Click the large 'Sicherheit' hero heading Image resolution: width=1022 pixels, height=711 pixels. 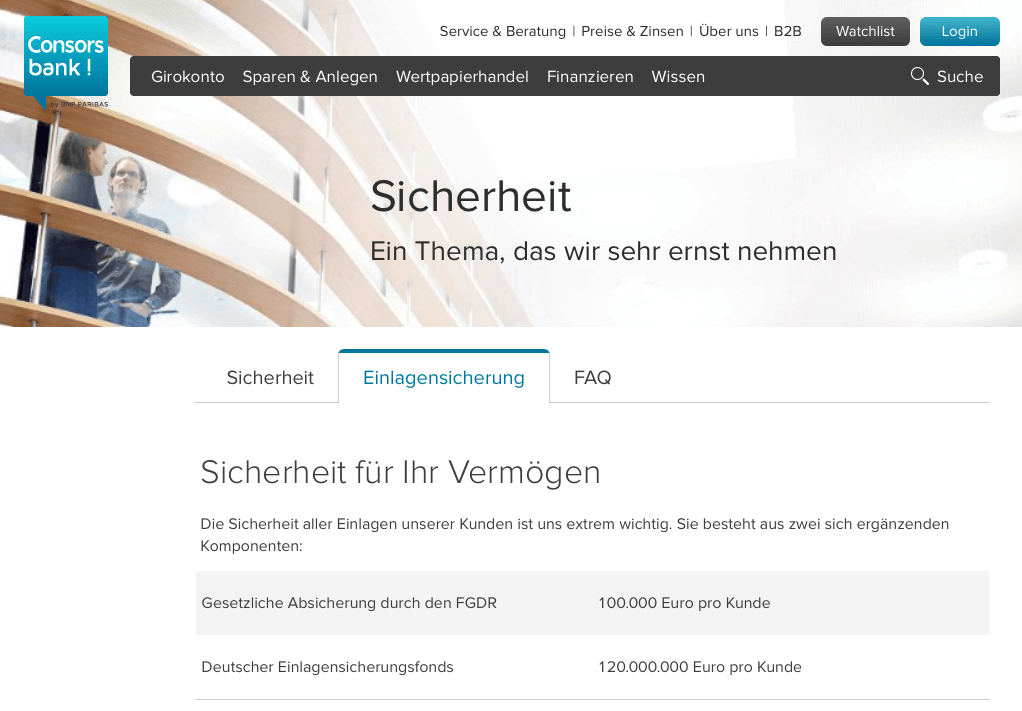[x=471, y=196]
